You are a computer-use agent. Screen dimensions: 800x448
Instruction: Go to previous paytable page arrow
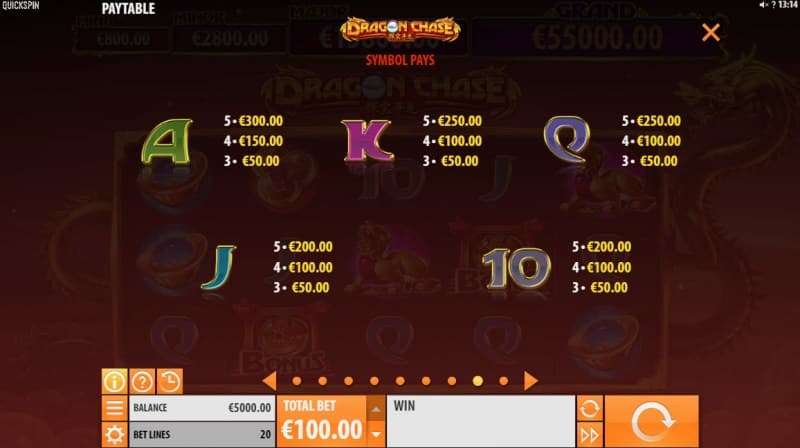point(269,381)
